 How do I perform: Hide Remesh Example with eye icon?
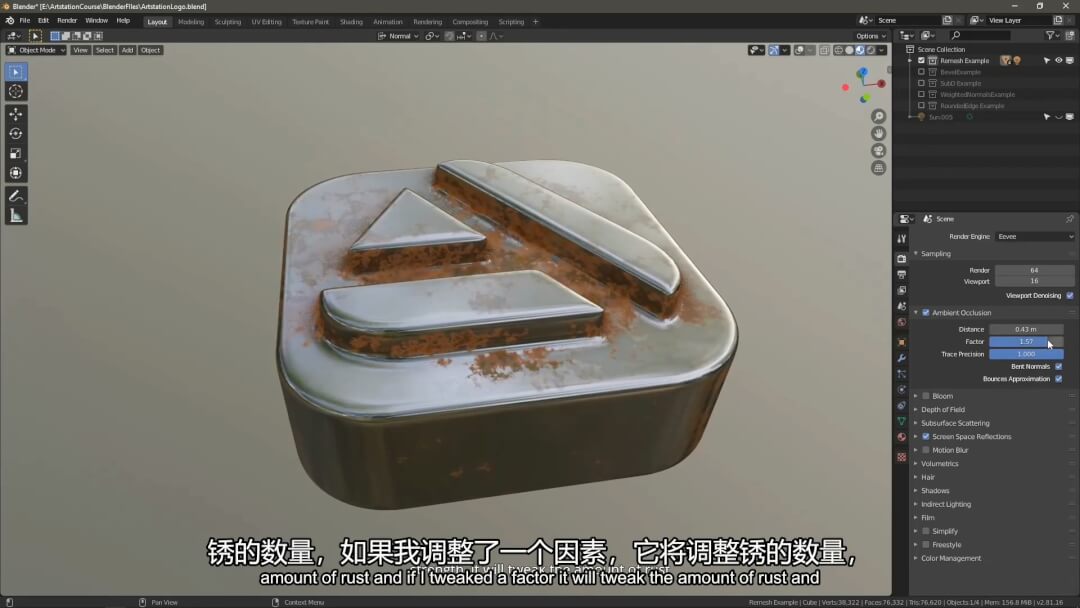coord(1059,61)
